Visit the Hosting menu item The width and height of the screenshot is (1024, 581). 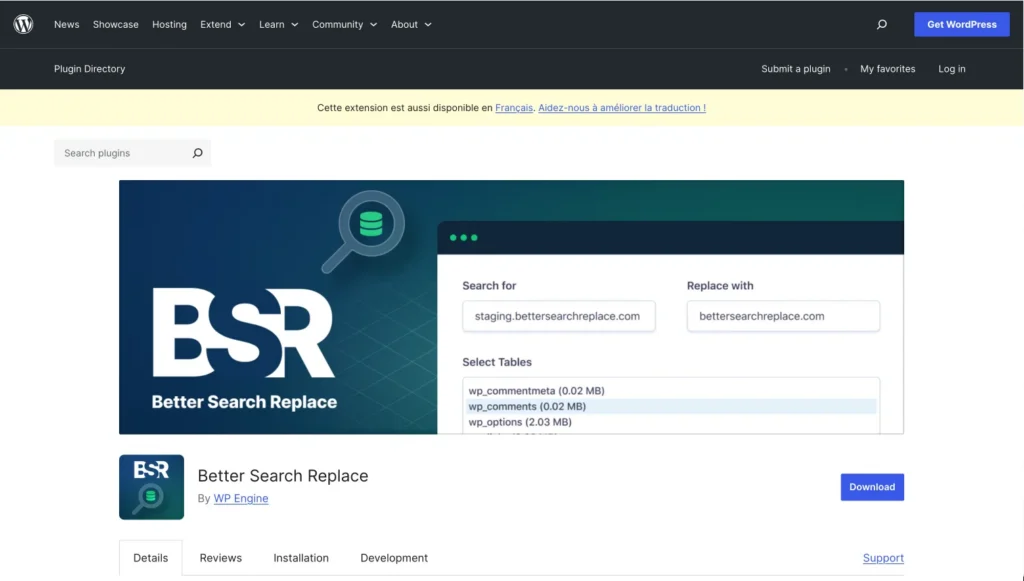169,24
